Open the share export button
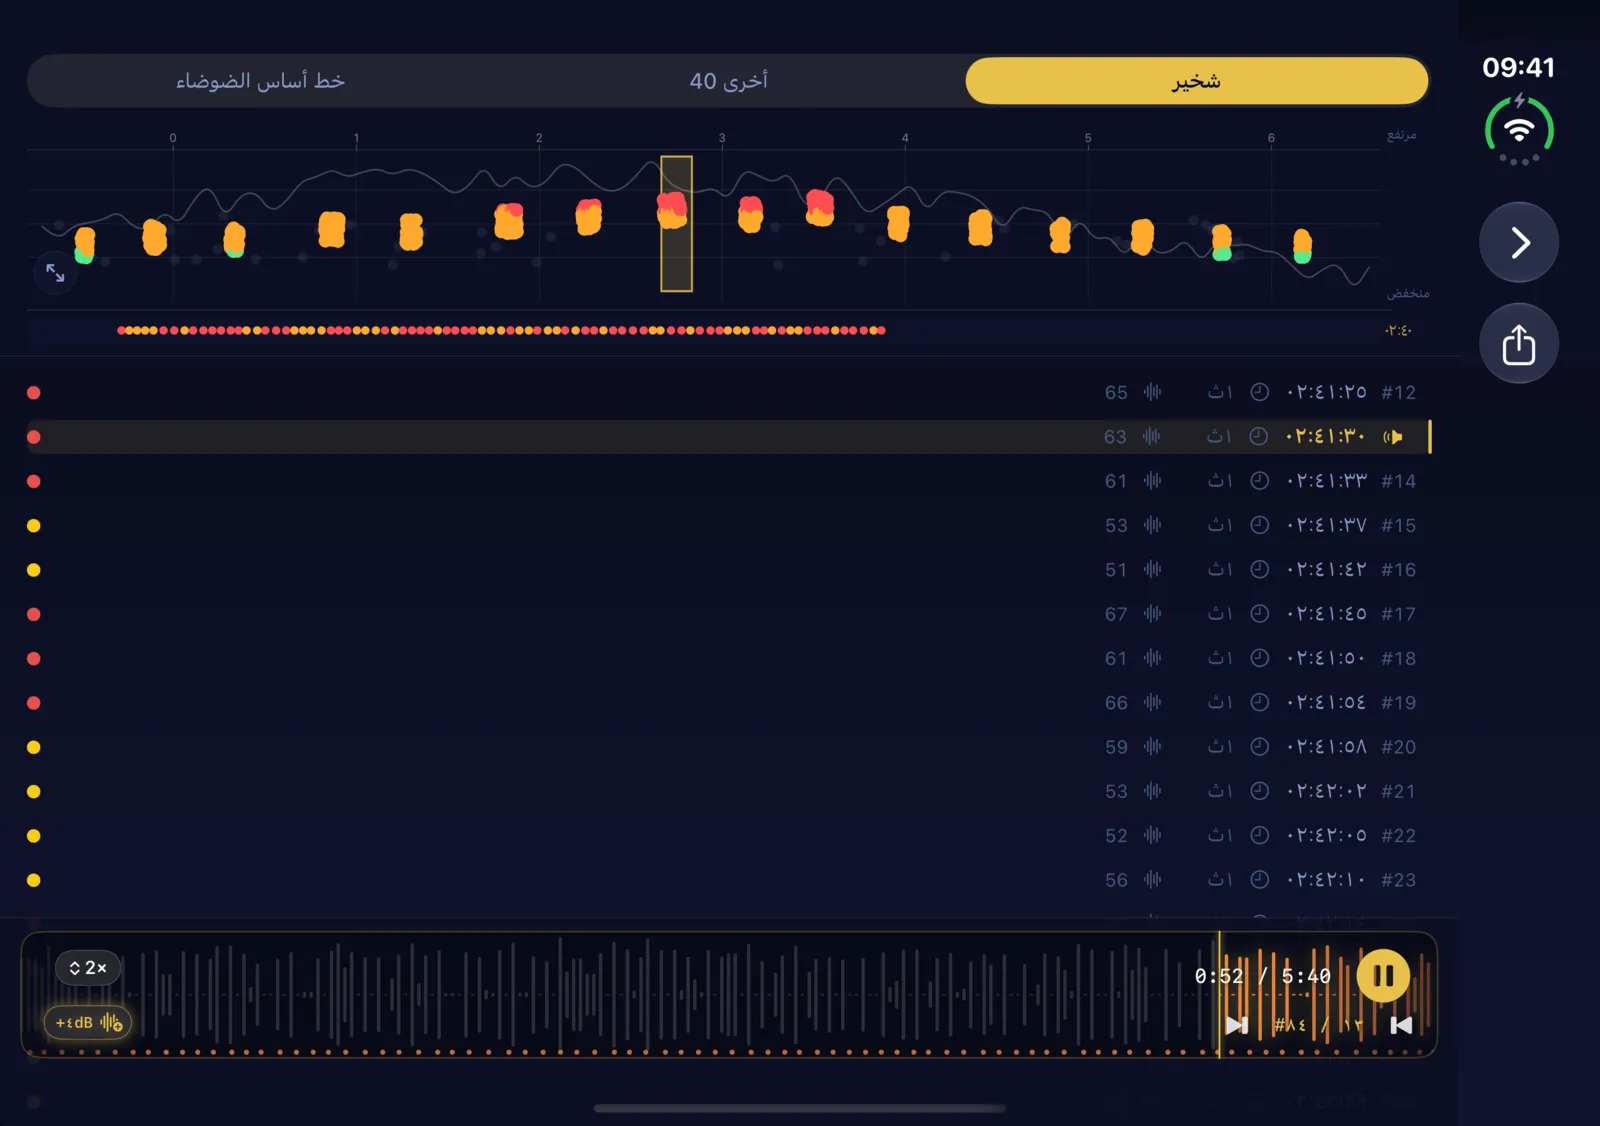Image resolution: width=1600 pixels, height=1126 pixels. pyautogui.click(x=1519, y=344)
